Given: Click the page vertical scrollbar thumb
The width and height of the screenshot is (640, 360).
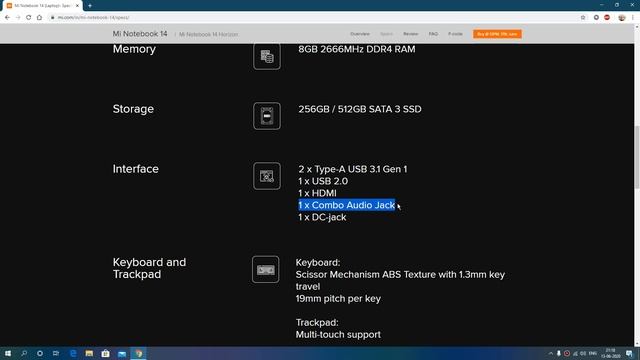Looking at the screenshot, I should pyautogui.click(x=637, y=157).
